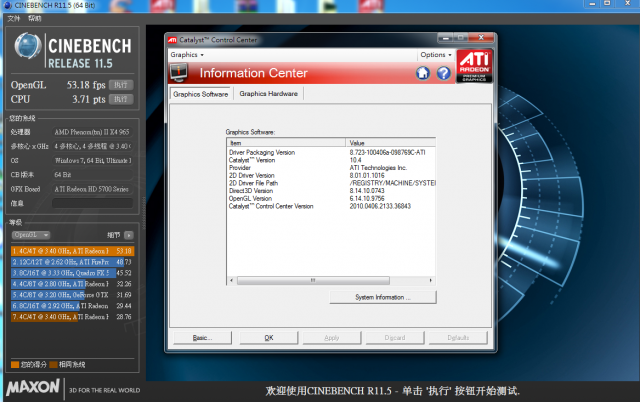Viewport: 640px width, 402px height.
Task: Run the OpenGL benchmark button
Action: 121,85
